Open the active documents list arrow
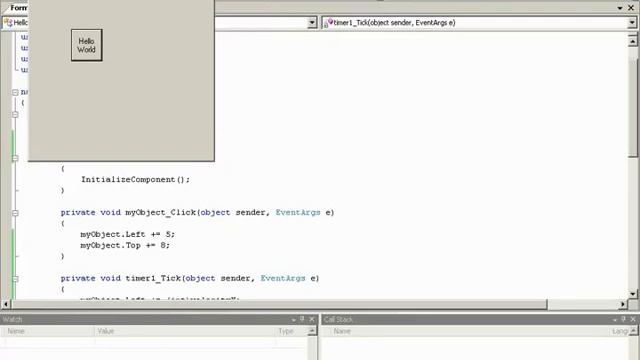Viewport: 640px width, 360px height. pos(620,8)
